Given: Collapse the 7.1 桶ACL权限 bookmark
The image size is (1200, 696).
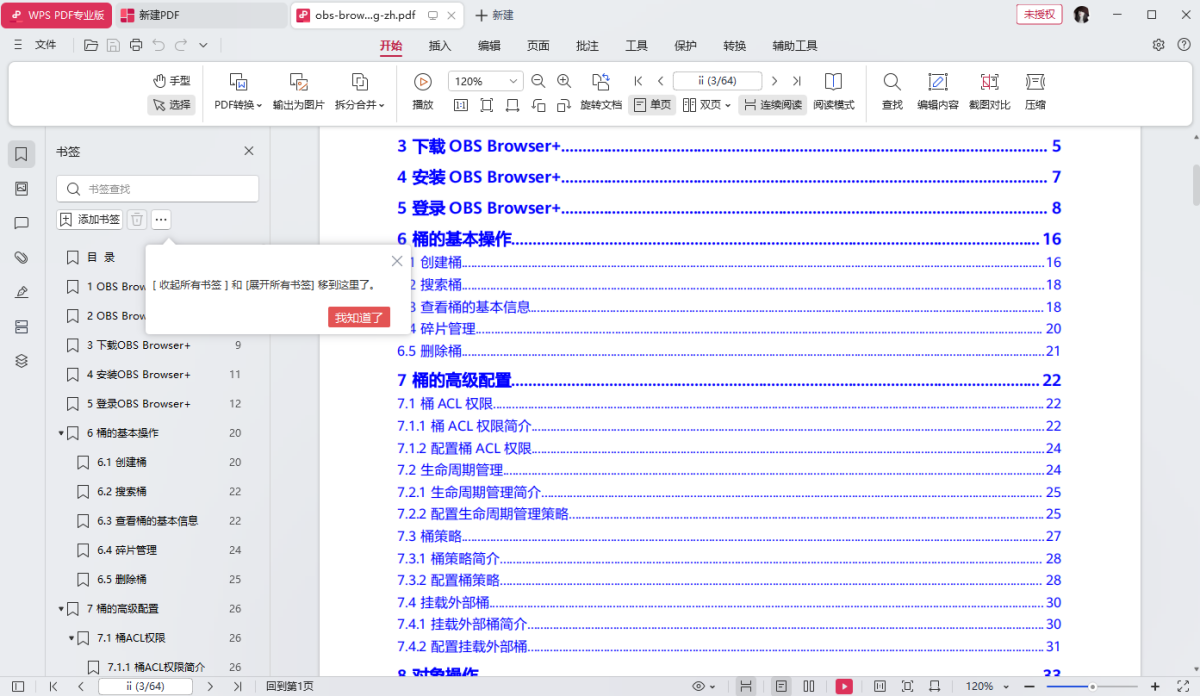Looking at the screenshot, I should coord(71,638).
